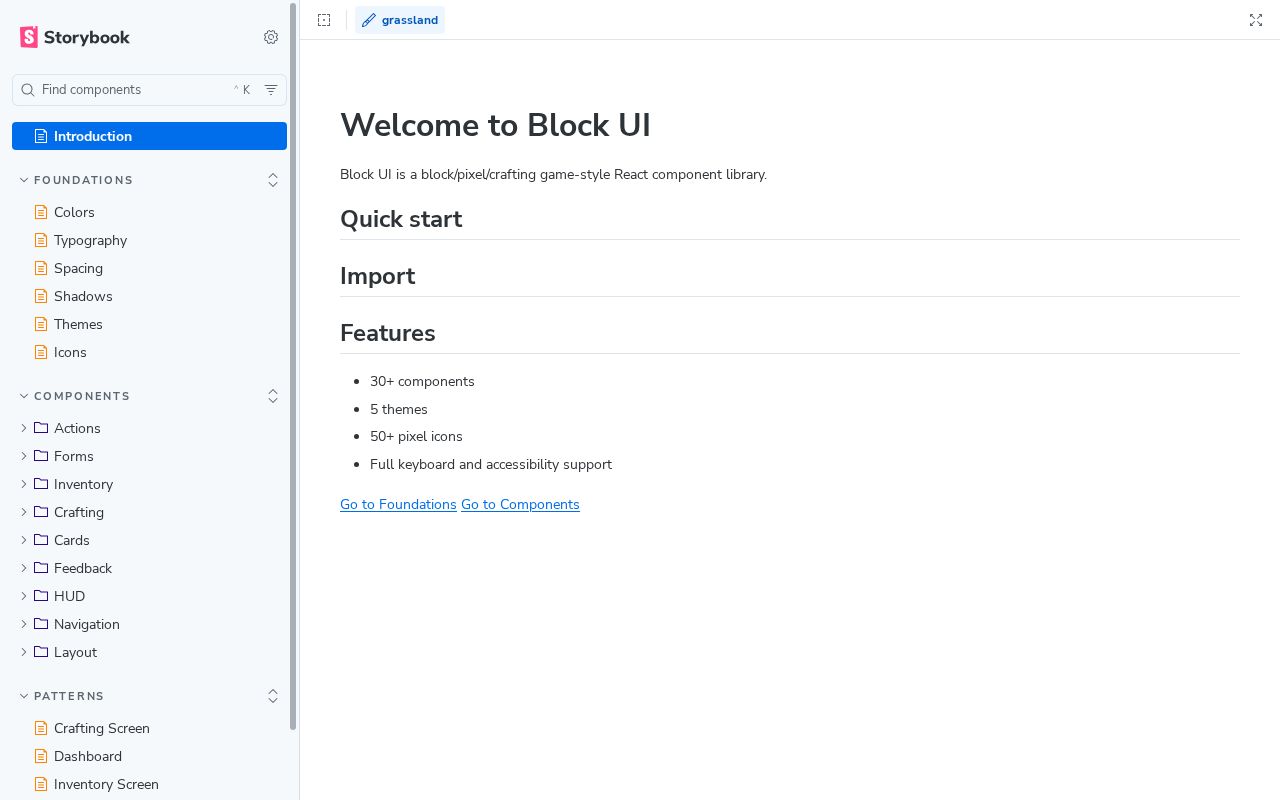This screenshot has width=1280, height=800.
Task: Follow the Go to Components link
Action: [x=520, y=505]
